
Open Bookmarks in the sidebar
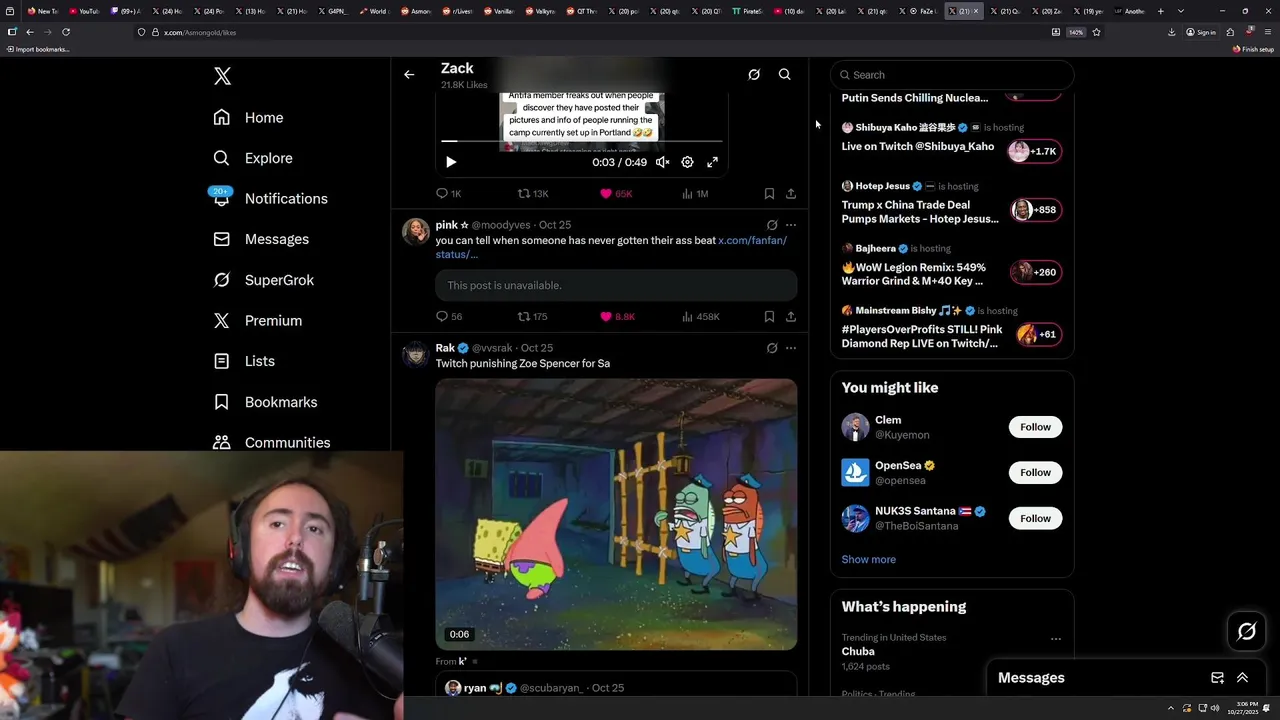tap(265, 402)
